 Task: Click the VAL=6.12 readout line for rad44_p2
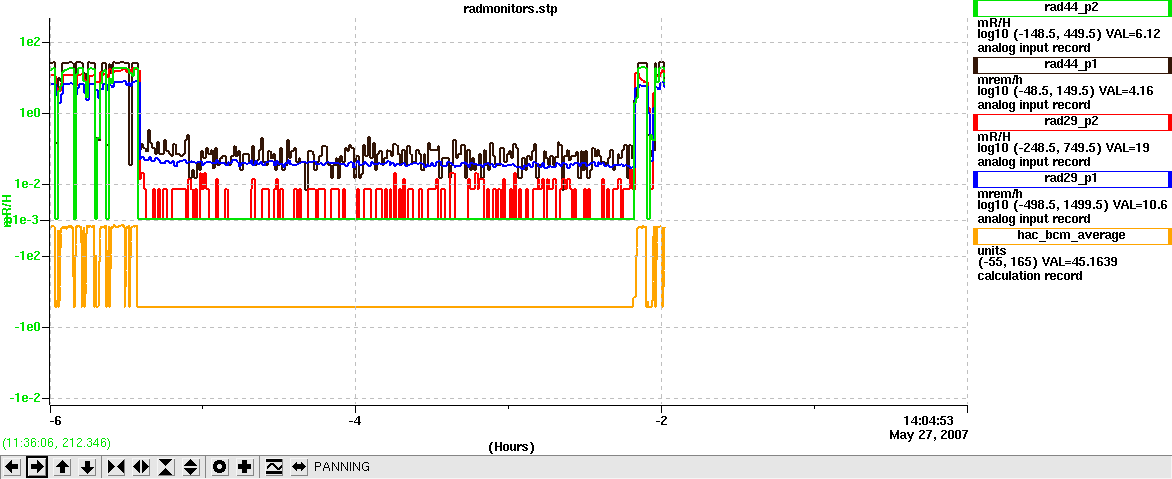[1069, 34]
